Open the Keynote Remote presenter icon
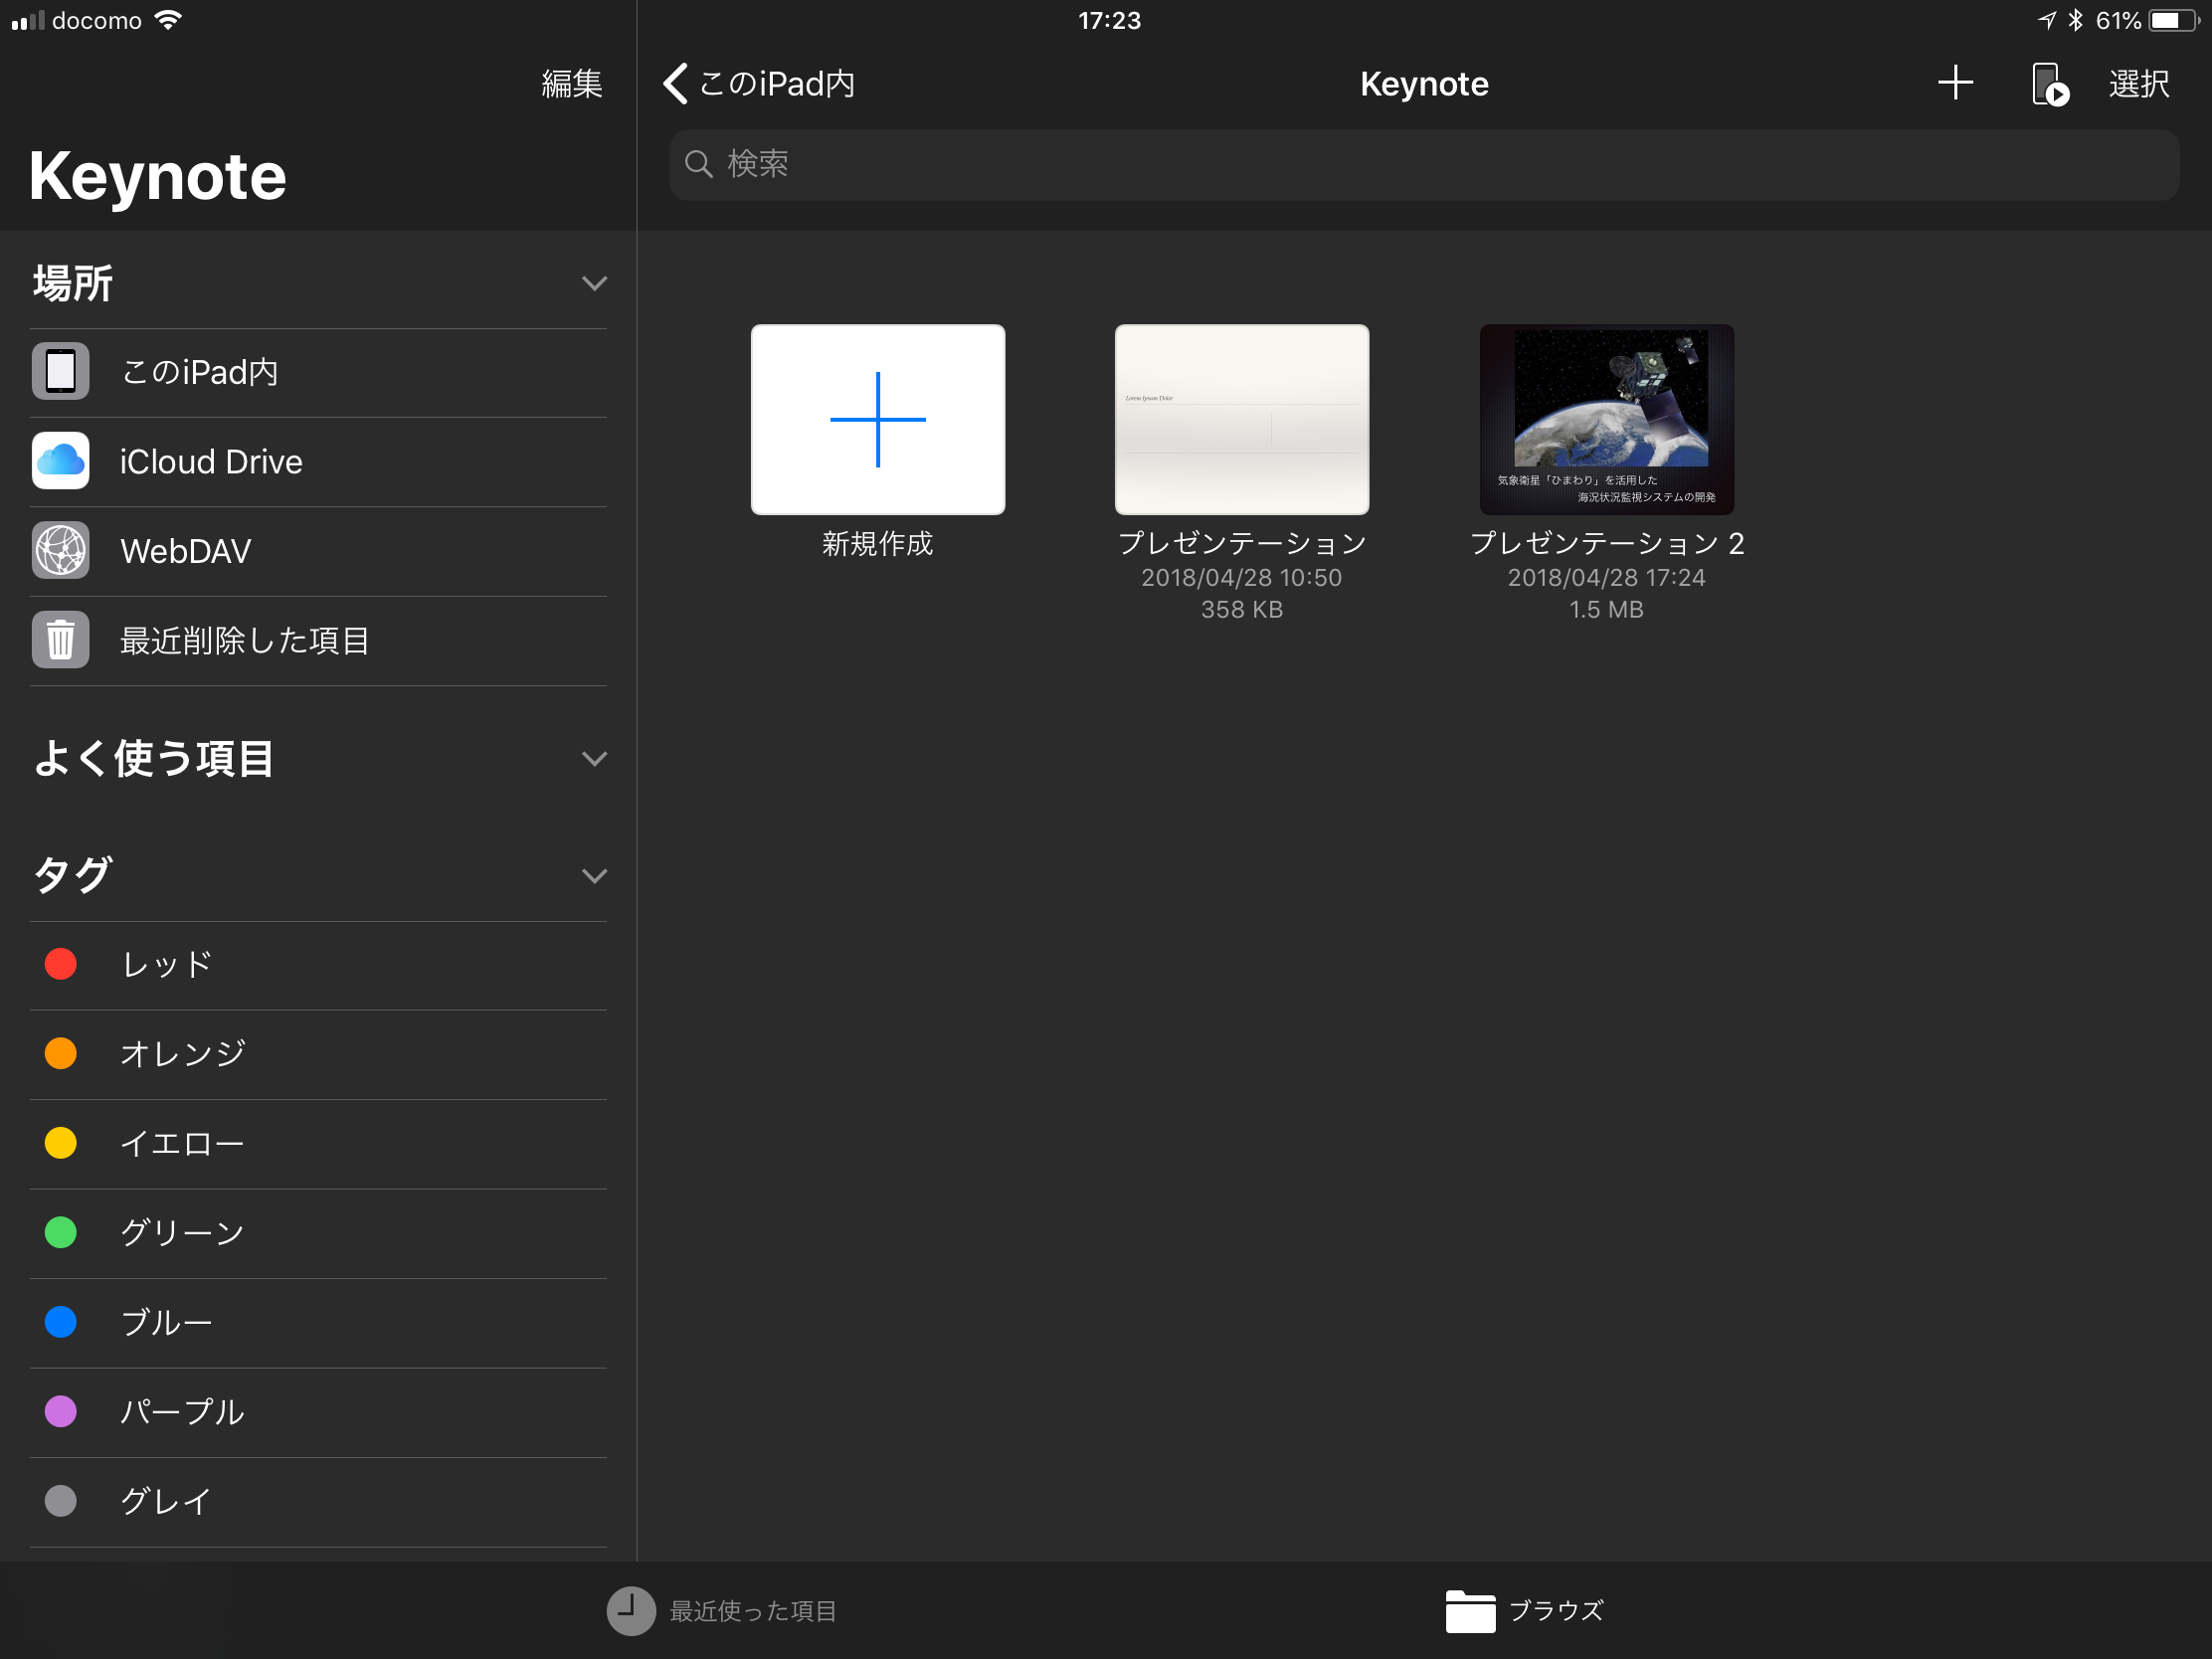2212x1659 pixels. click(2049, 84)
